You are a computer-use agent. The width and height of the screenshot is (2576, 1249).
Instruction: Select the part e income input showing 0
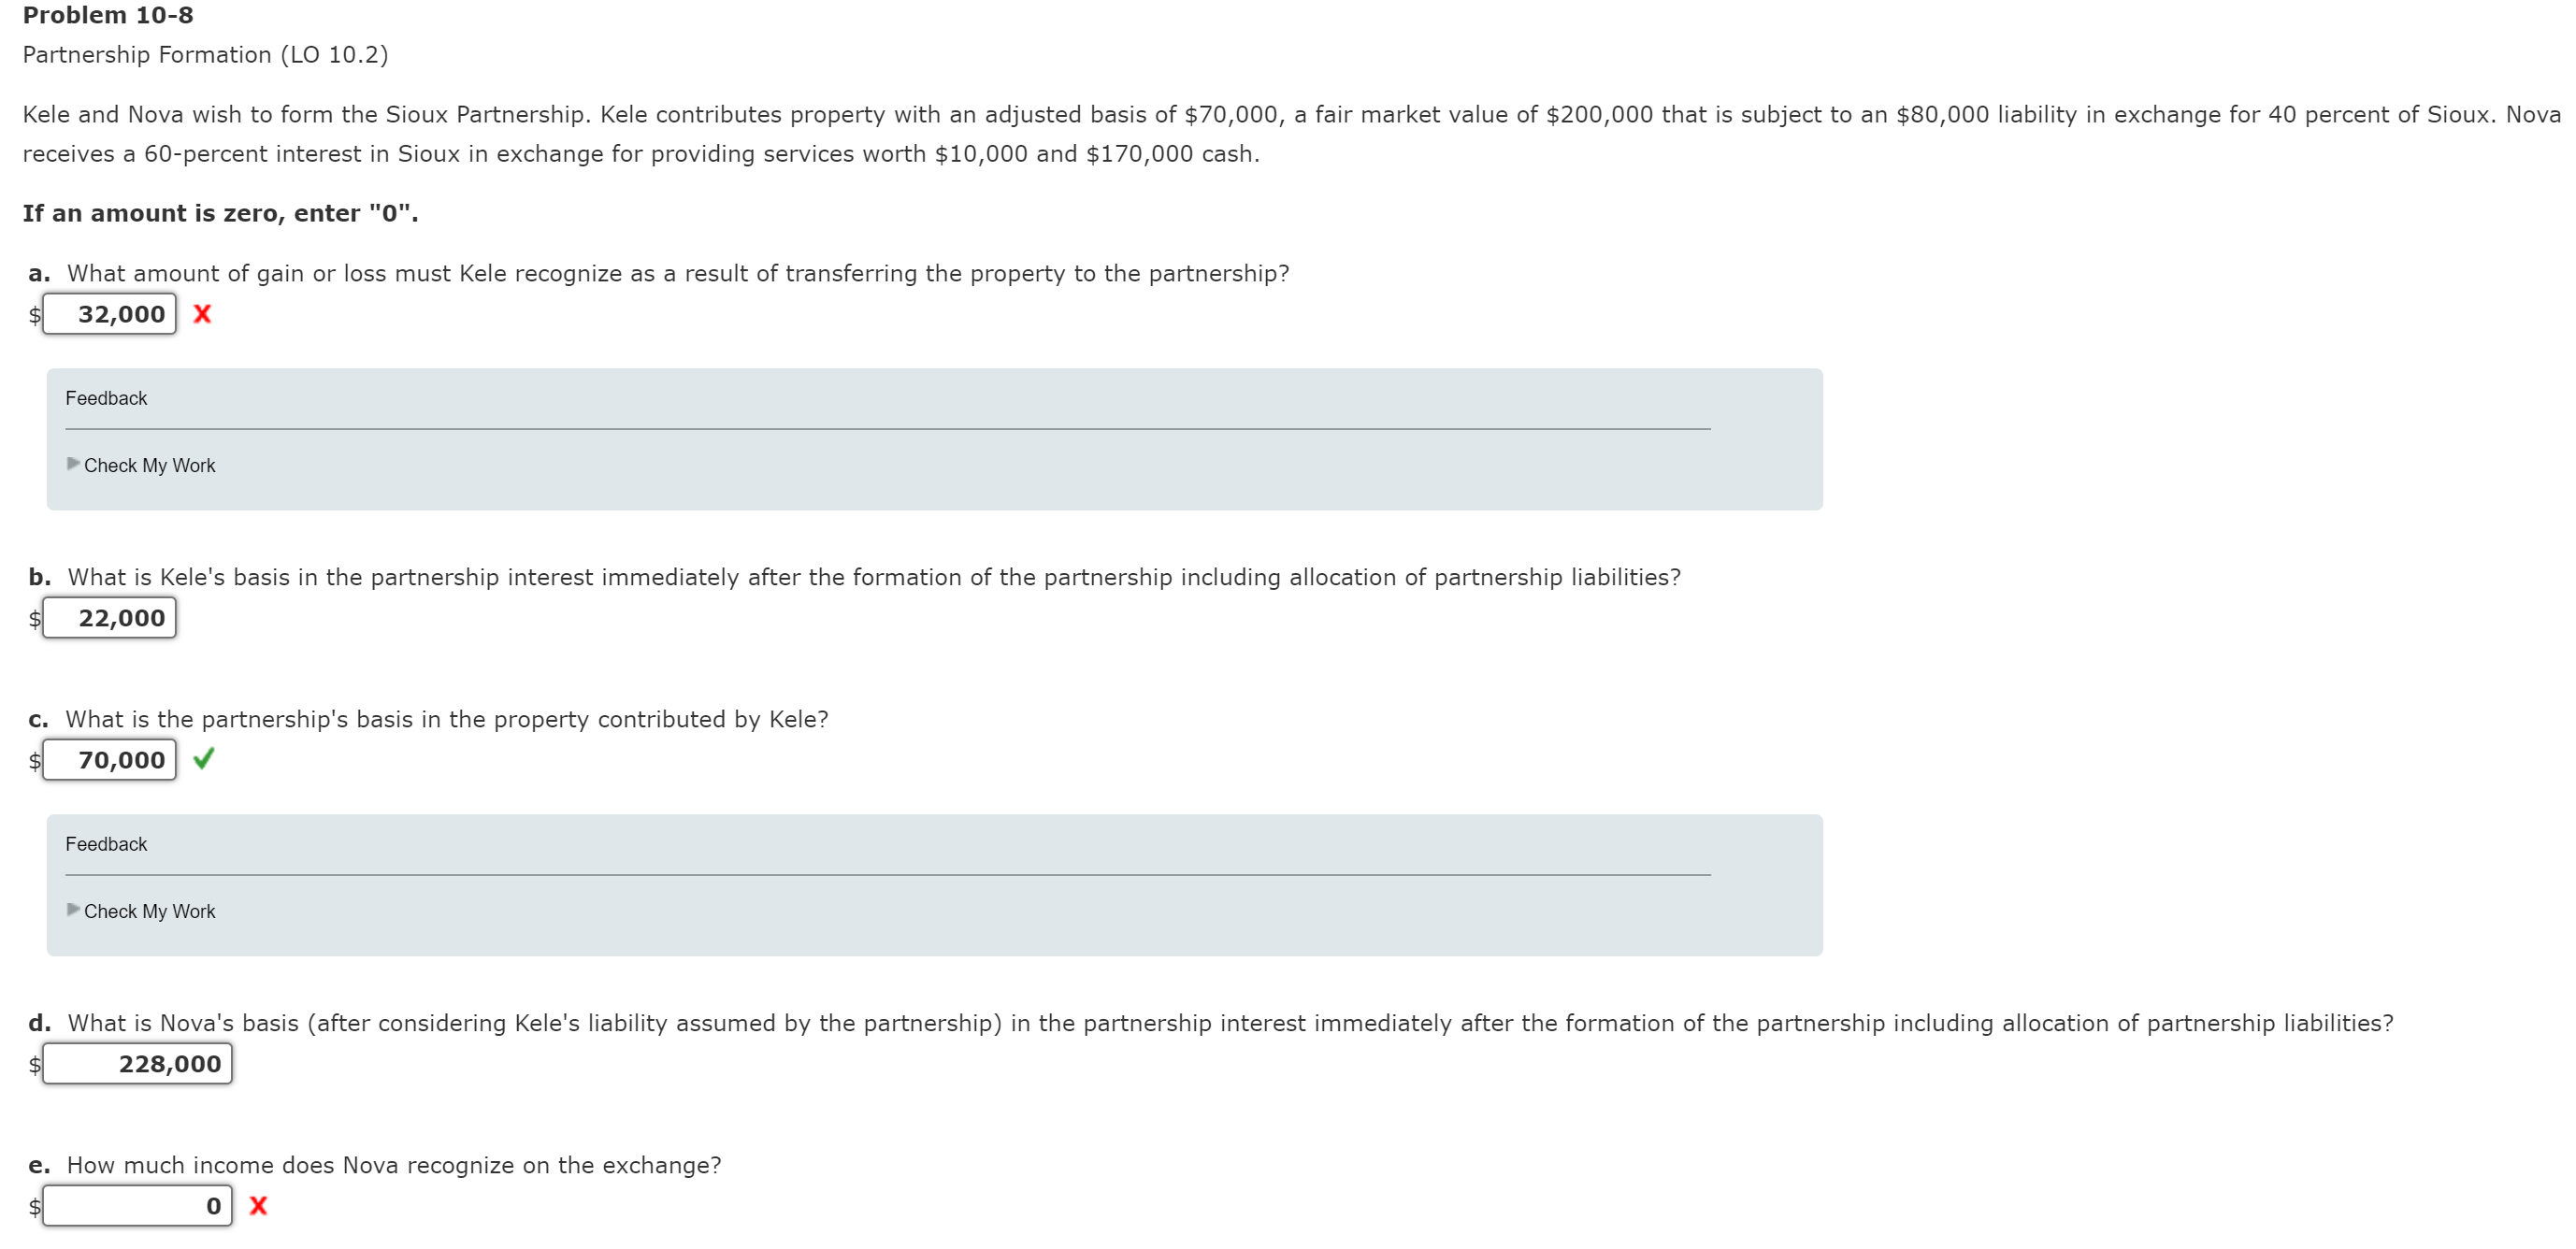tap(138, 1205)
